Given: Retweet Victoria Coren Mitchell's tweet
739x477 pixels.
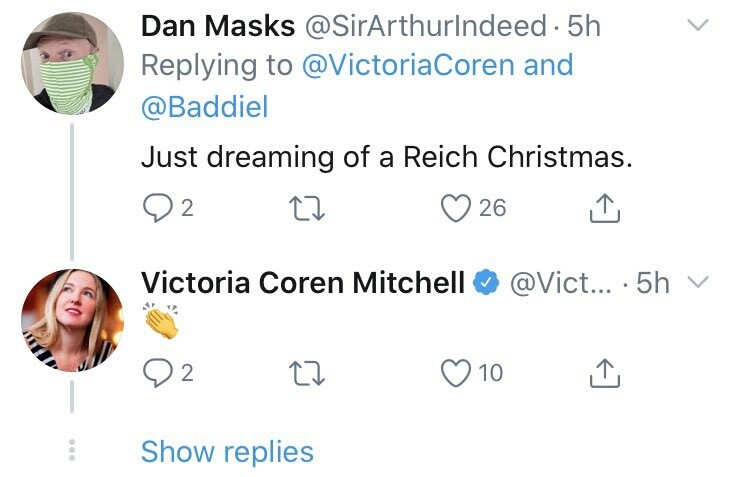Looking at the screenshot, I should coord(301,373).
